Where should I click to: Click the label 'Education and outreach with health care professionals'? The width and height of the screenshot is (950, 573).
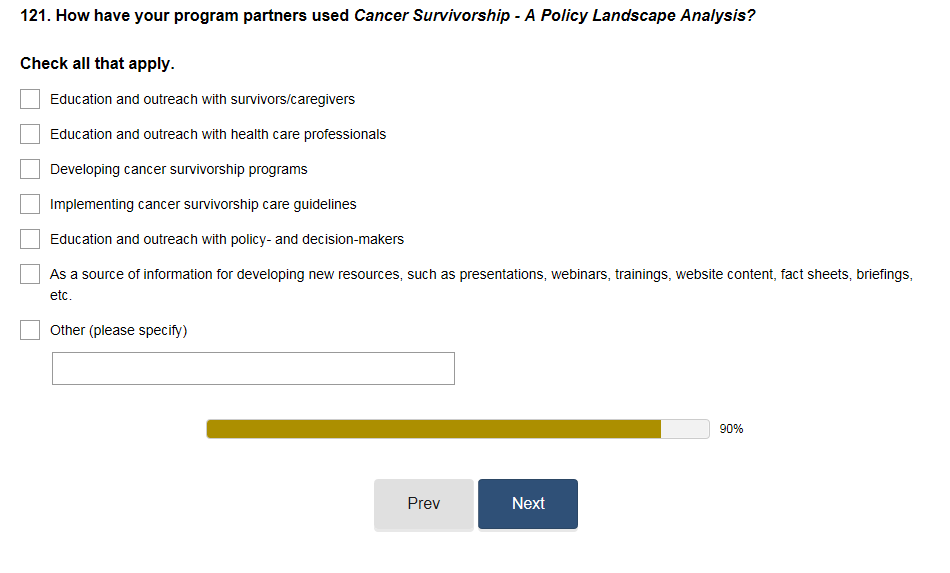(218, 134)
